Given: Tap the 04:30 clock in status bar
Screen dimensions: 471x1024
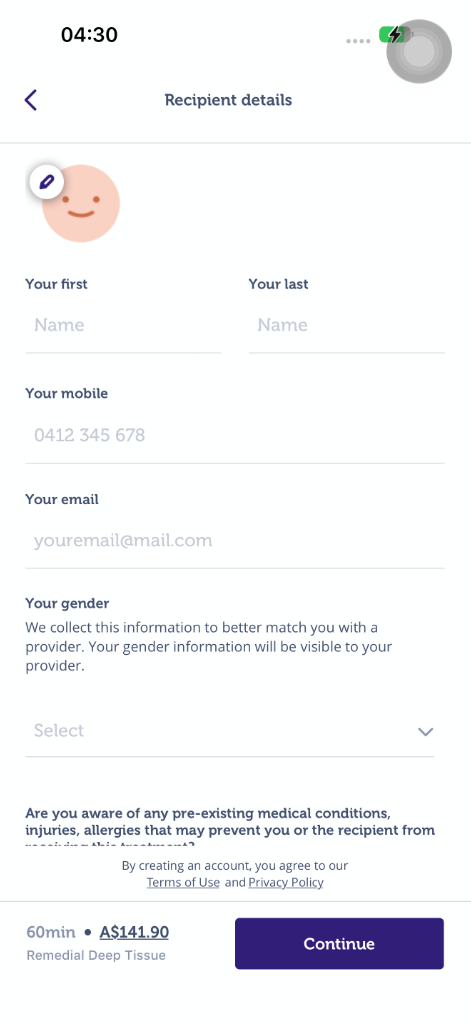Looking at the screenshot, I should click(89, 35).
